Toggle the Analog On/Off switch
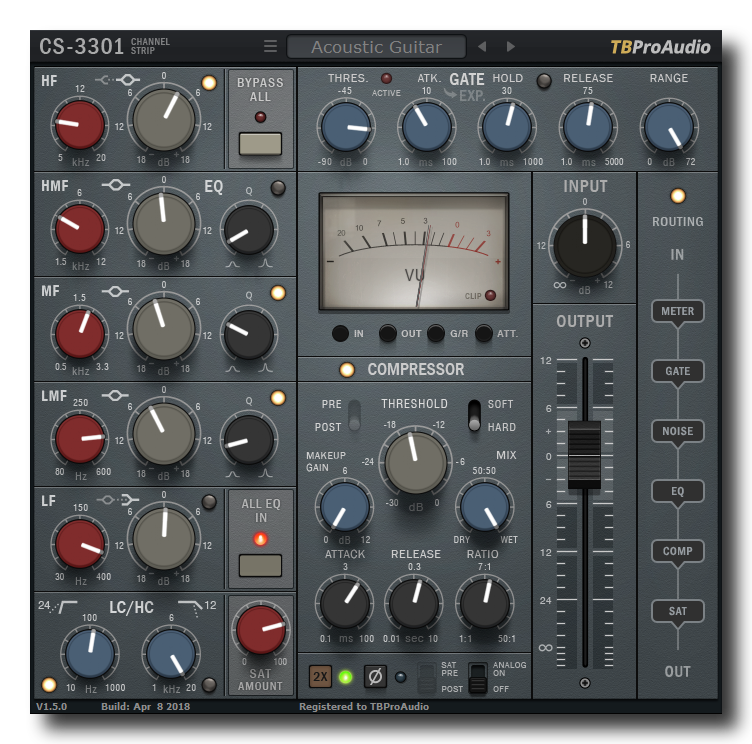This screenshot has width=752, height=744. point(477,677)
